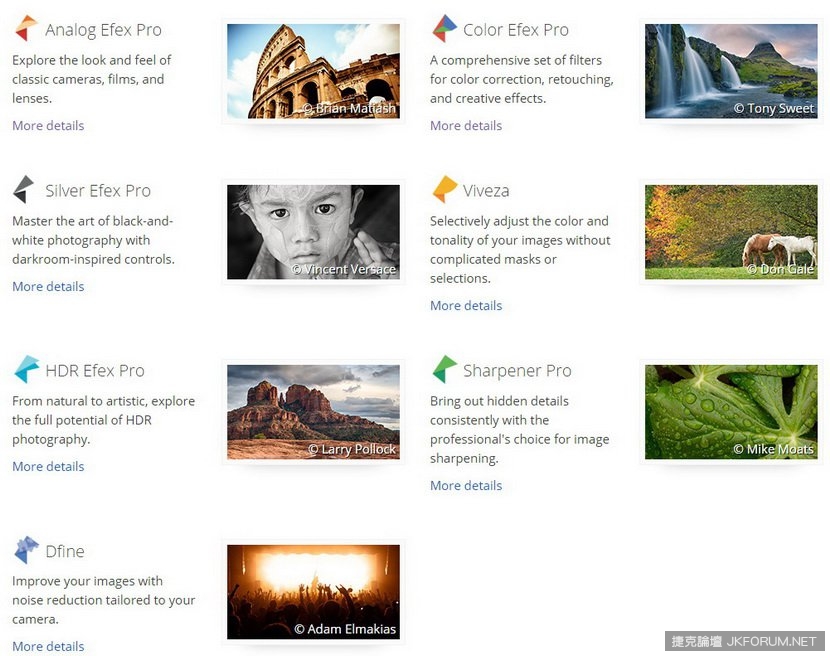Open More details under Analog Efex Pro
This screenshot has height=656, width=830.
pos(48,125)
